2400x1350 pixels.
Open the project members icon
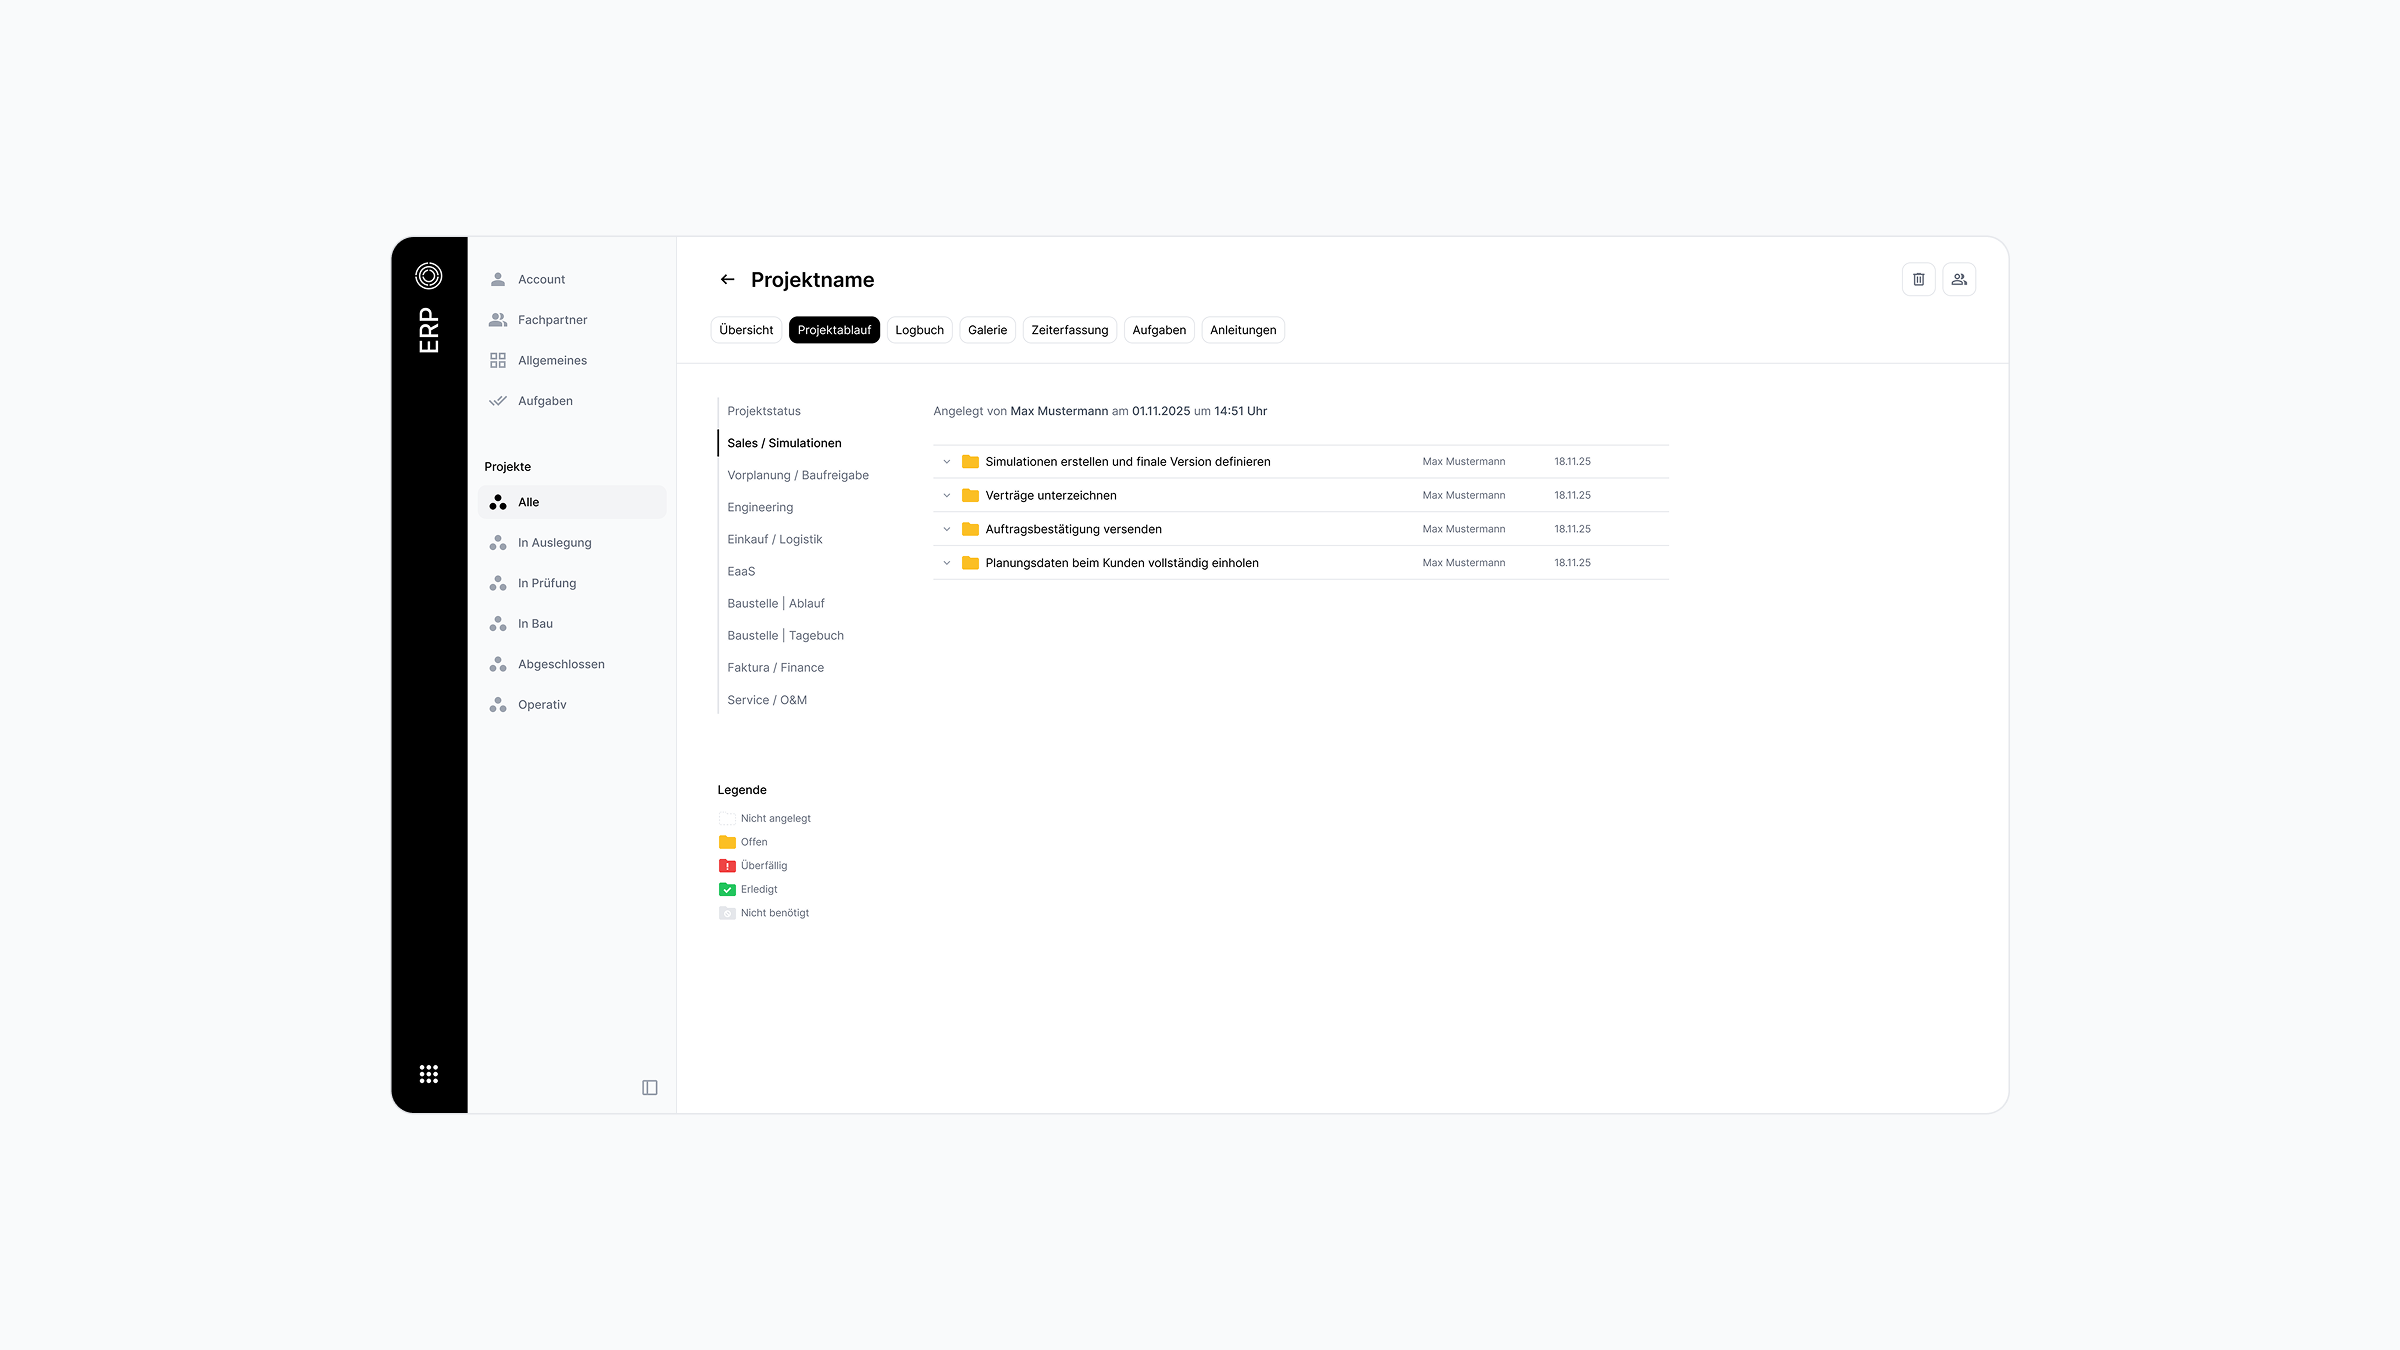(x=1959, y=280)
